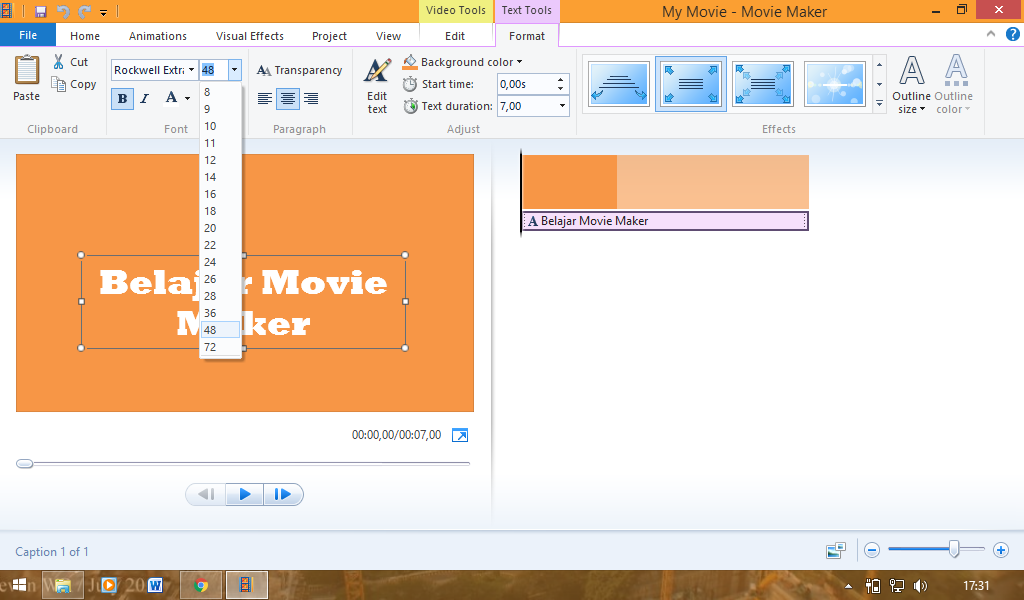Open the Transparency control
The width and height of the screenshot is (1024, 600).
pyautogui.click(x=300, y=70)
